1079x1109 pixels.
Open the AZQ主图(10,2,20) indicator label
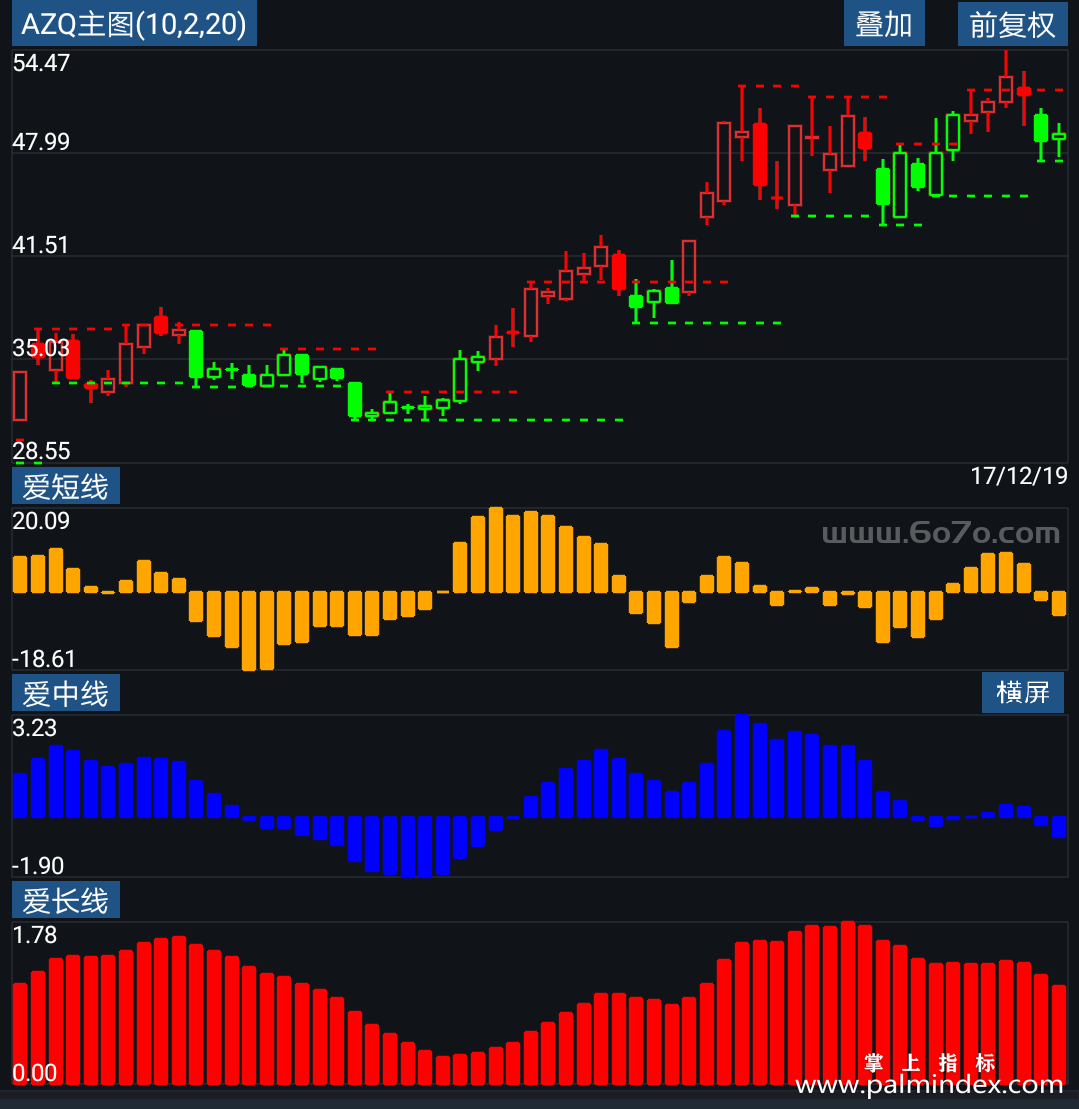pos(134,23)
